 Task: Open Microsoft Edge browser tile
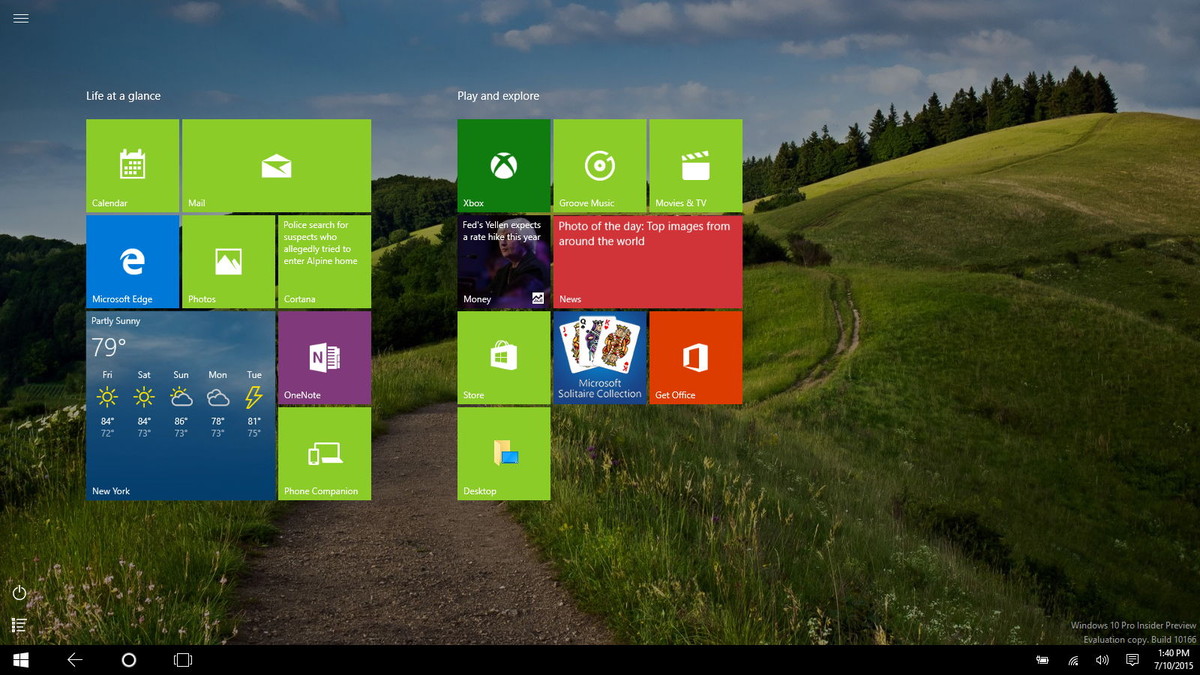point(132,262)
